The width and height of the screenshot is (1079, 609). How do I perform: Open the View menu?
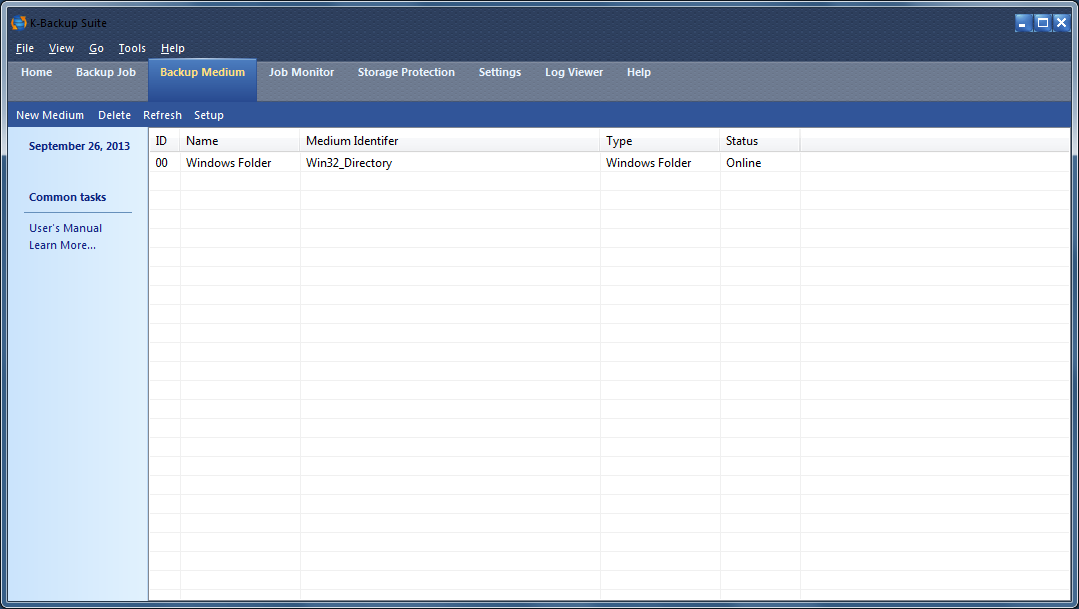tap(61, 48)
